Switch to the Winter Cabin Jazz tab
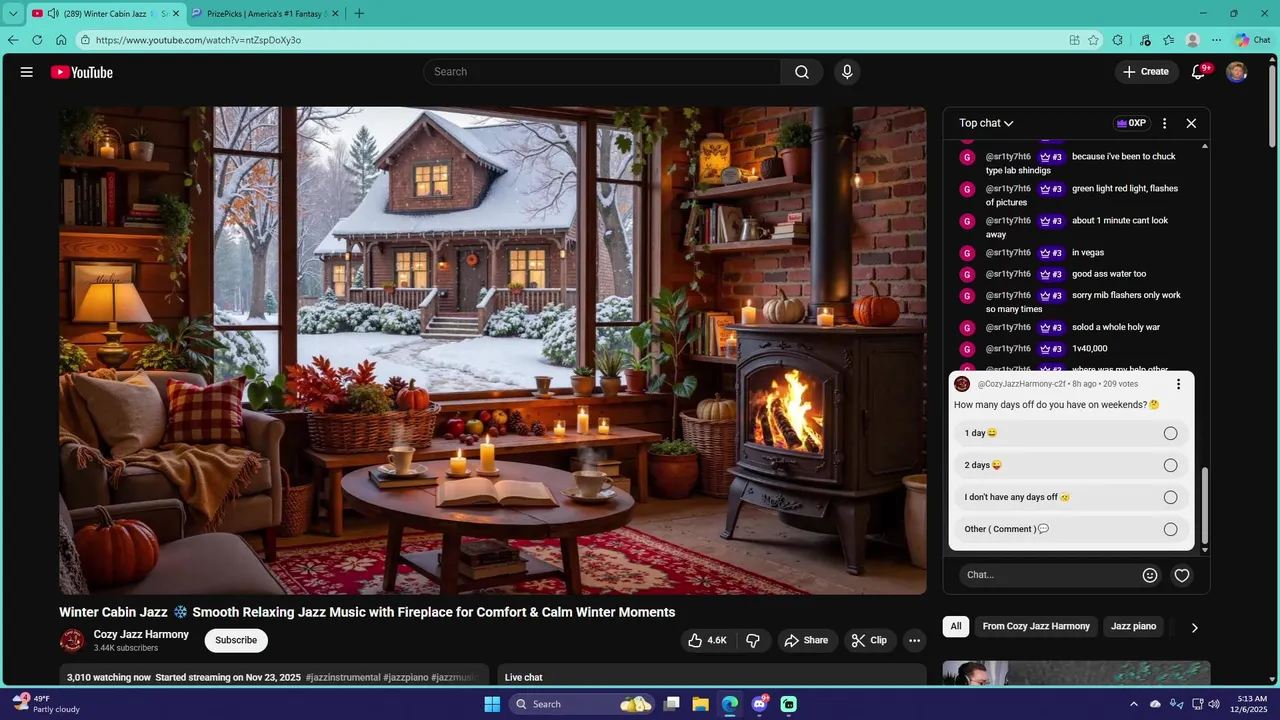Viewport: 1280px width, 720px height. pyautogui.click(x=105, y=13)
